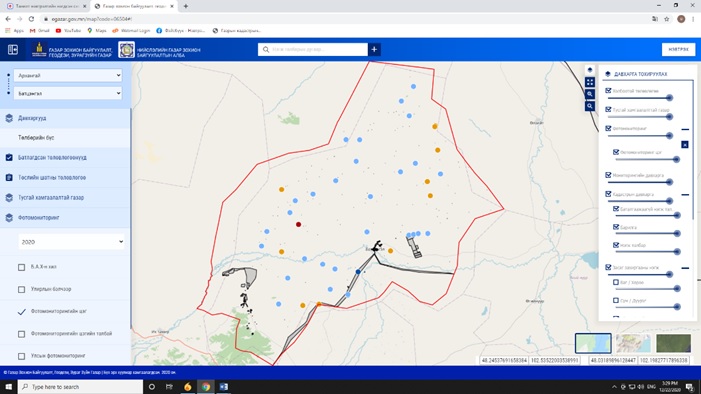Bookmark this page with the star icon
This screenshot has width=701, height=394.
click(667, 19)
